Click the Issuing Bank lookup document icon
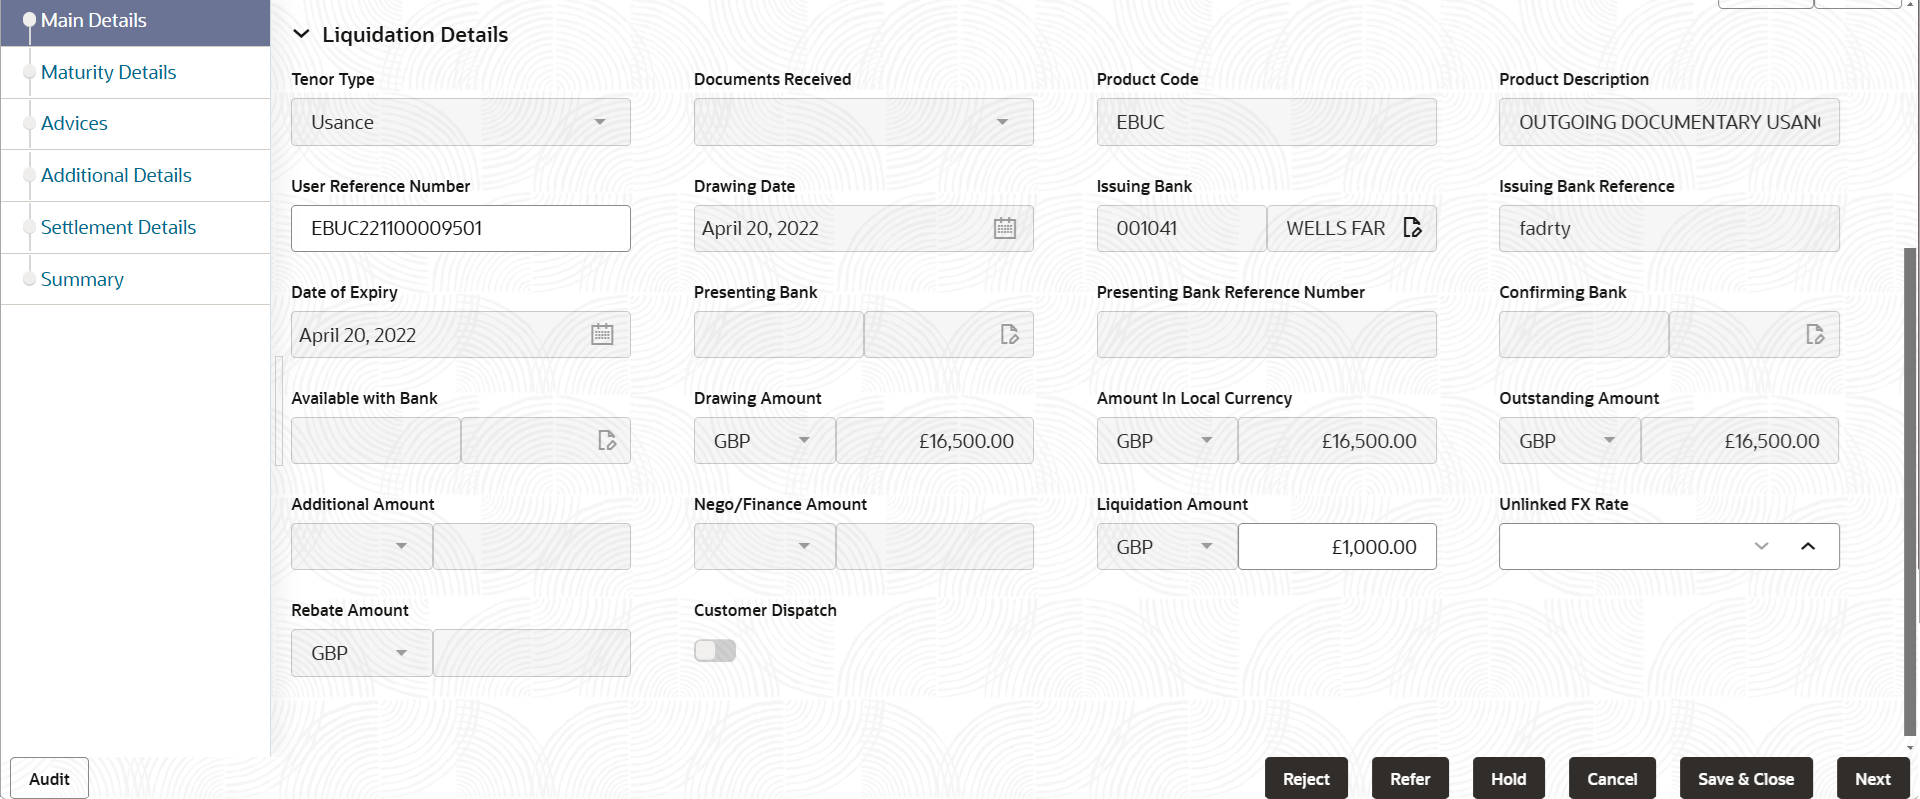The image size is (1920, 799). 1412,228
